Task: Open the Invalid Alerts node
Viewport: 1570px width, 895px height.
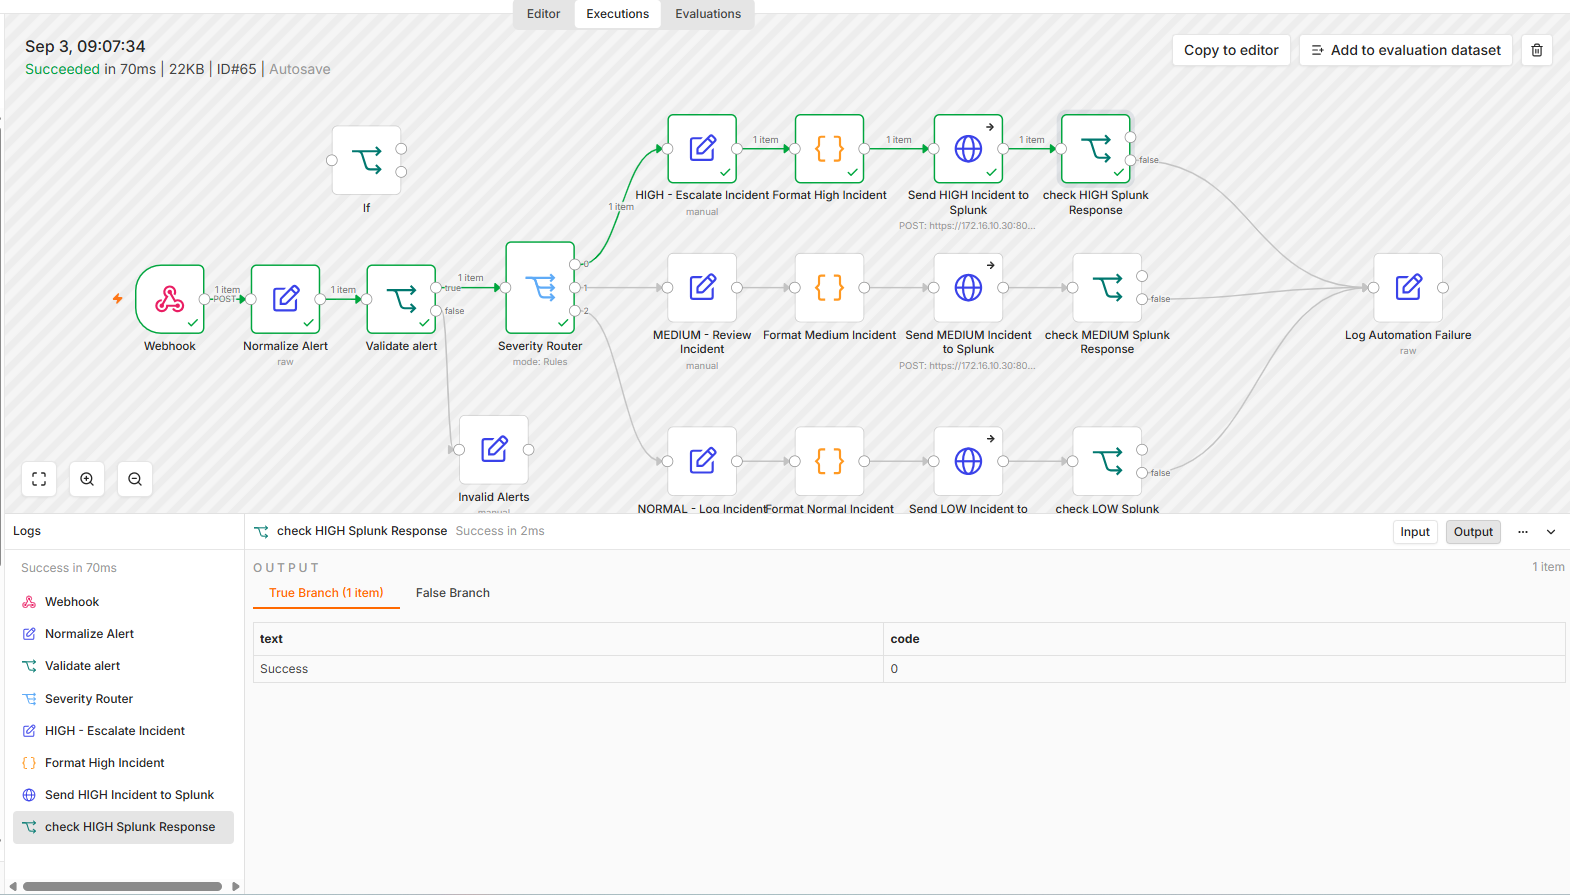Action: pyautogui.click(x=494, y=450)
